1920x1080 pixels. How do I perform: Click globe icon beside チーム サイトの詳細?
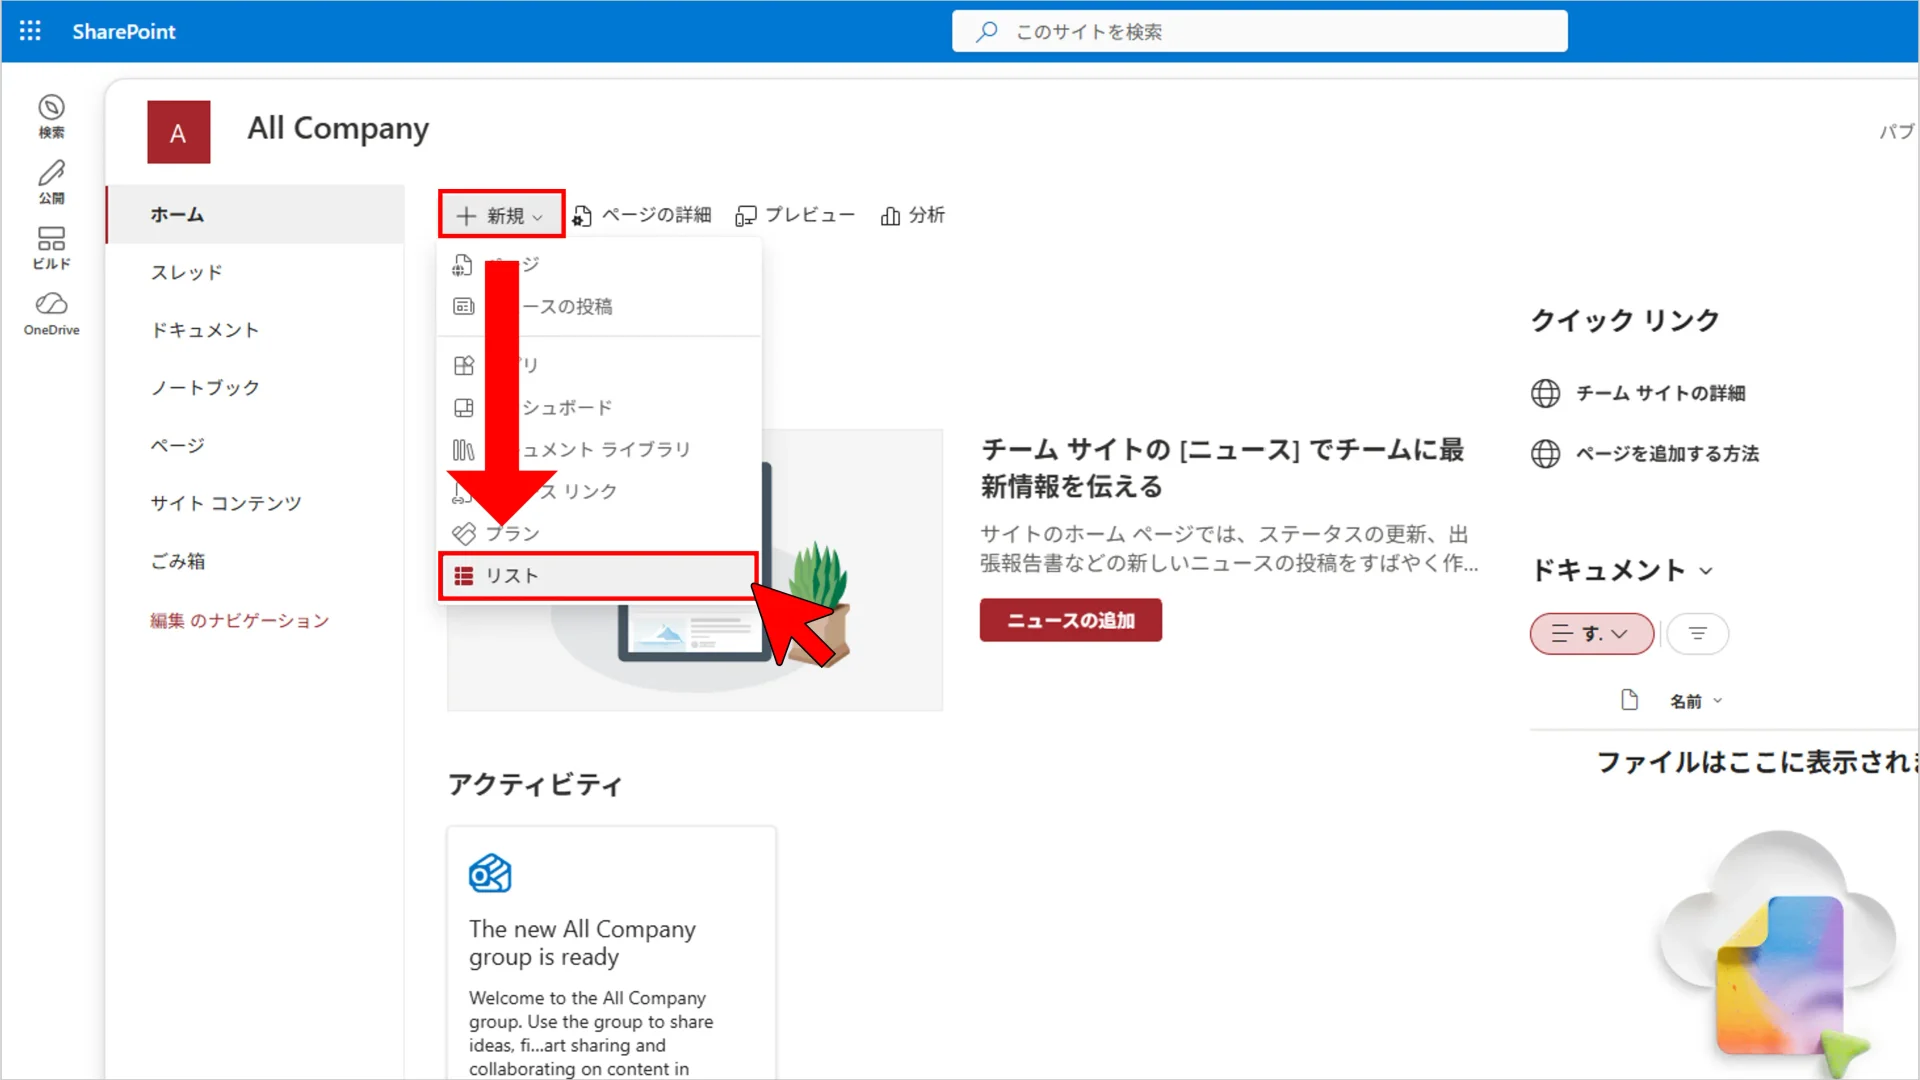click(1545, 394)
